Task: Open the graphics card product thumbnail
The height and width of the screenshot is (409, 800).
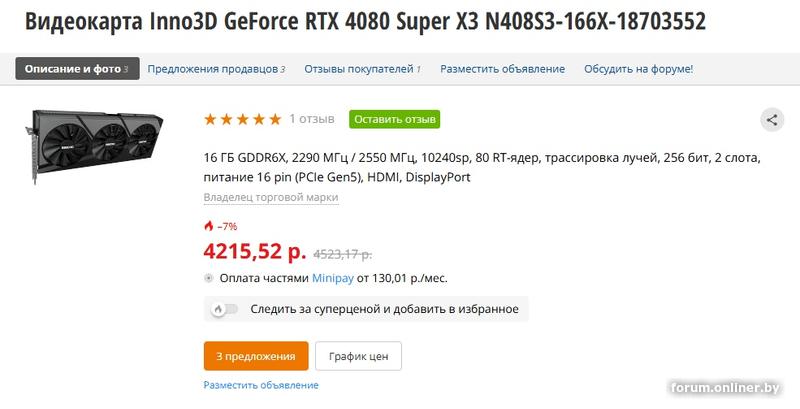Action: point(94,144)
